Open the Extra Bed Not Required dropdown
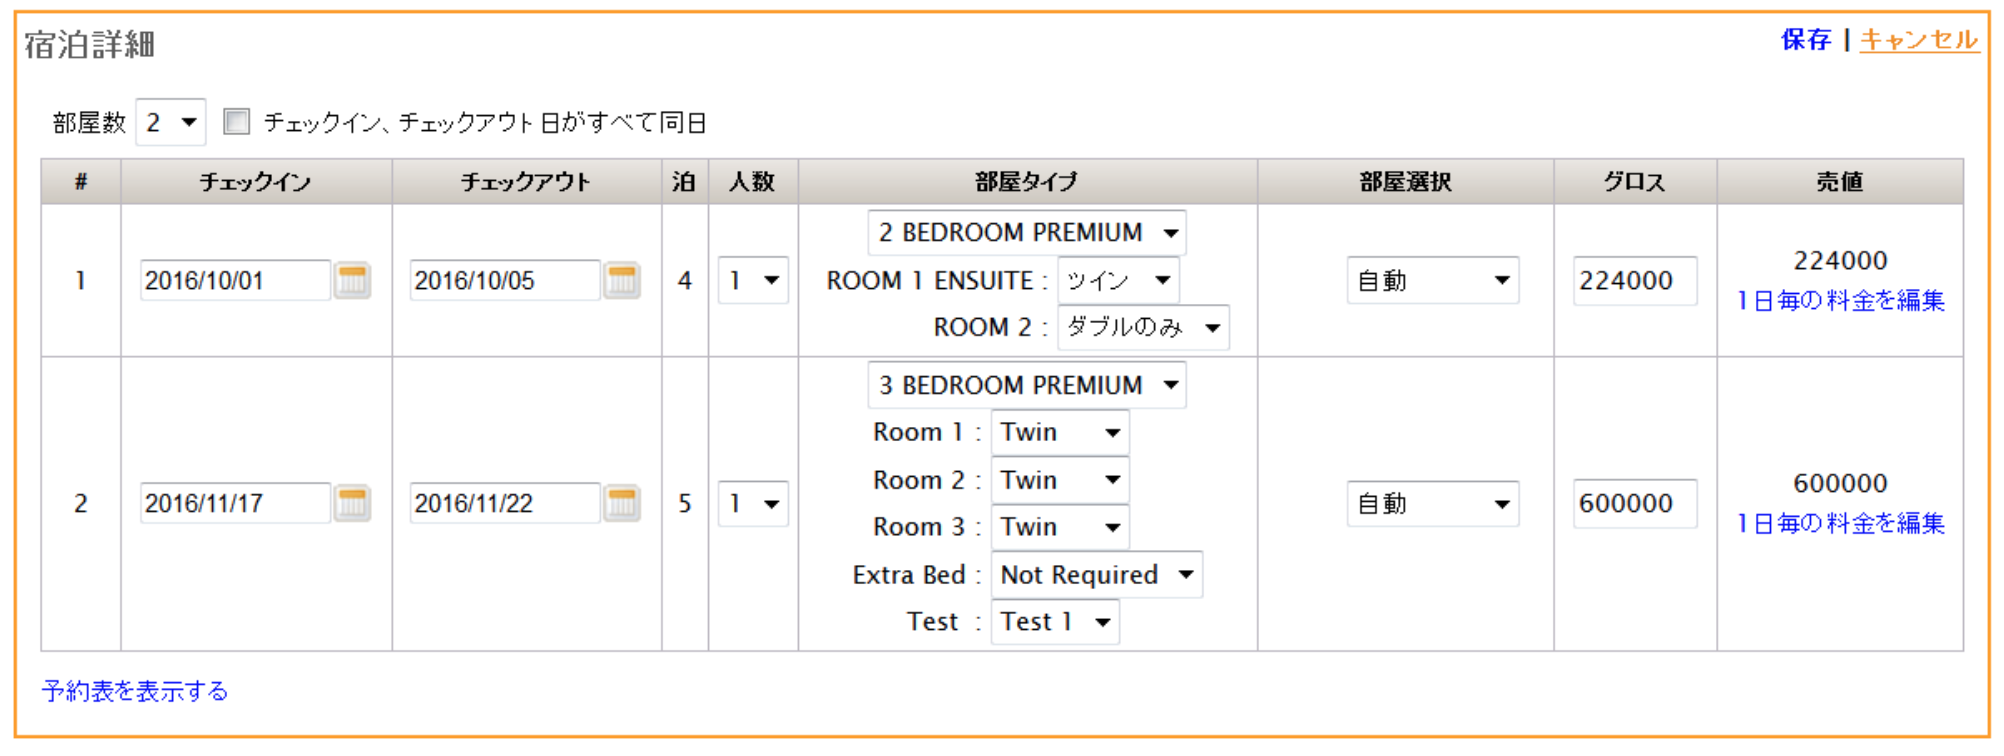 pyautogui.click(x=1096, y=575)
